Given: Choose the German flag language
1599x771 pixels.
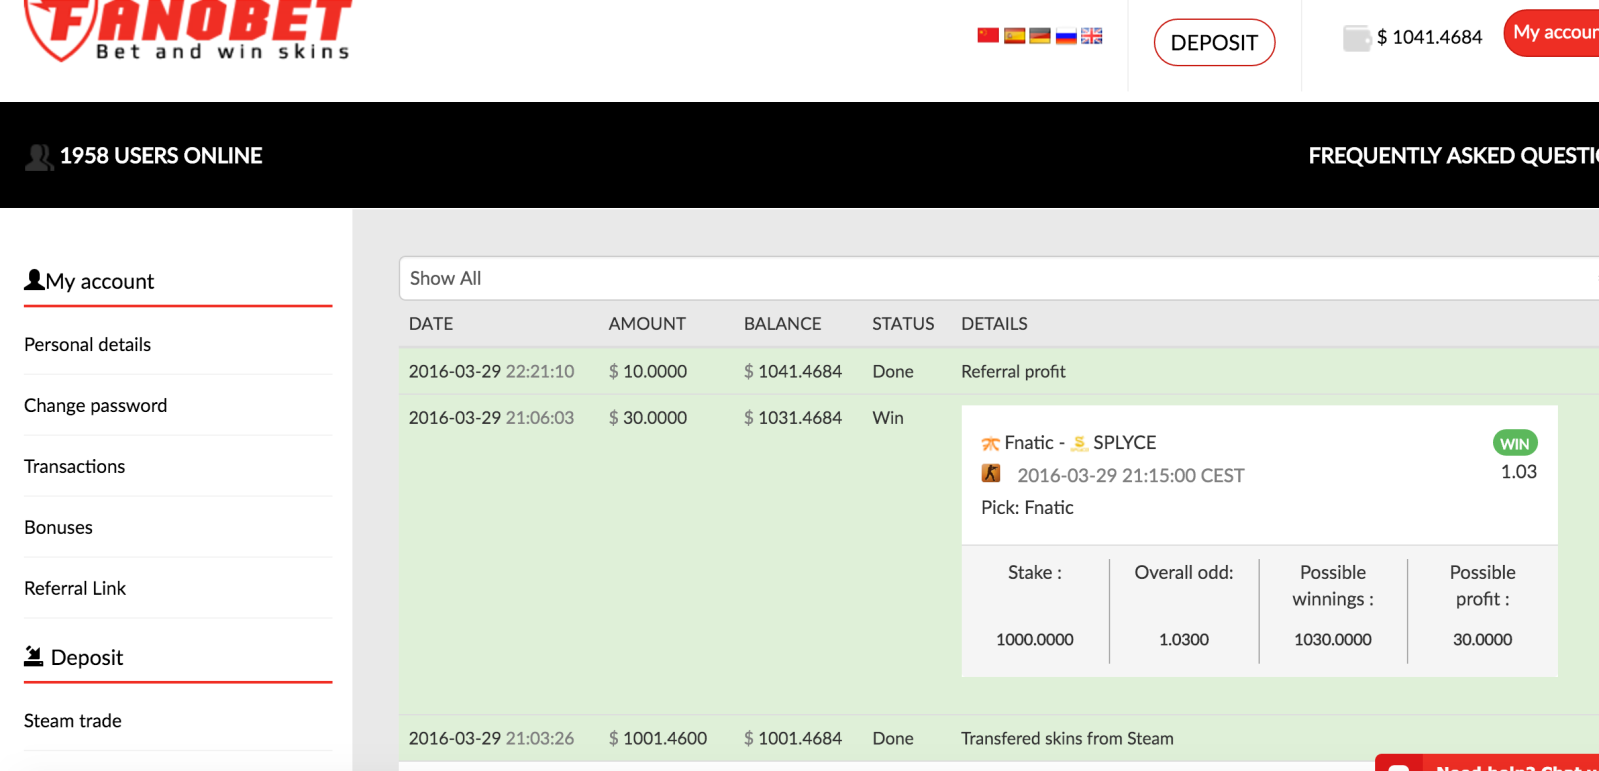Looking at the screenshot, I should click(x=1040, y=36).
